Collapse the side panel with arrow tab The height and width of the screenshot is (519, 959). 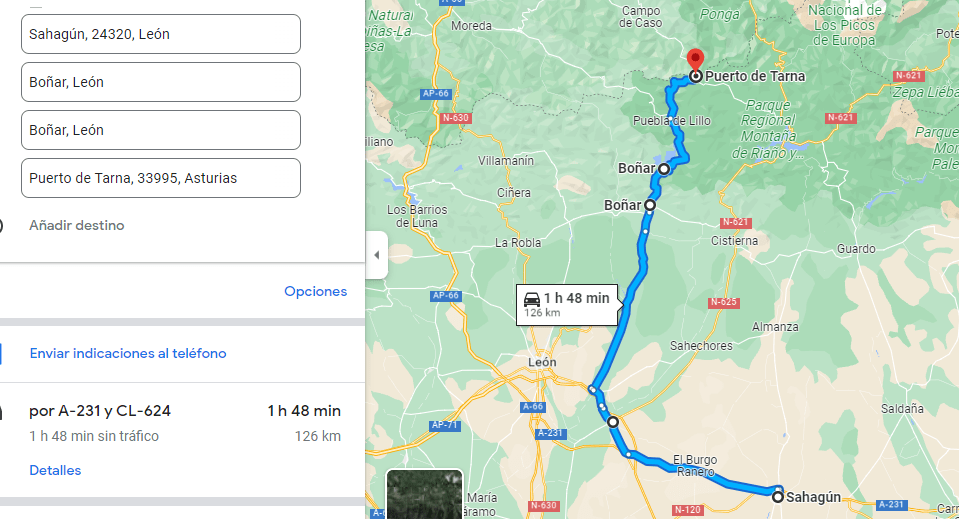click(x=377, y=255)
